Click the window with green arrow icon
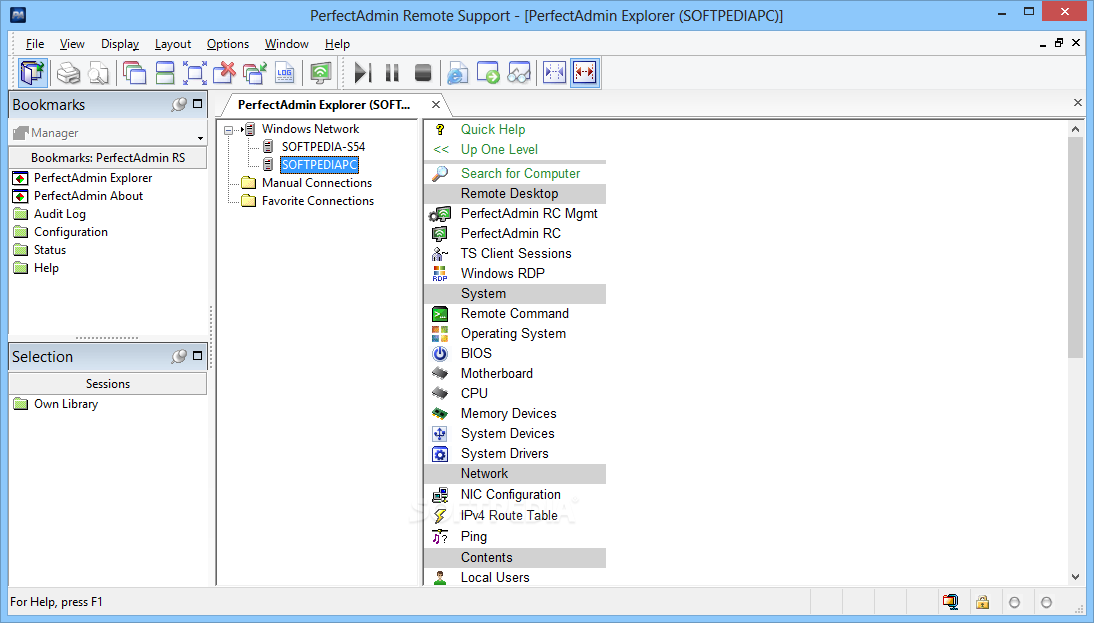The height and width of the screenshot is (623, 1094). pos(488,73)
